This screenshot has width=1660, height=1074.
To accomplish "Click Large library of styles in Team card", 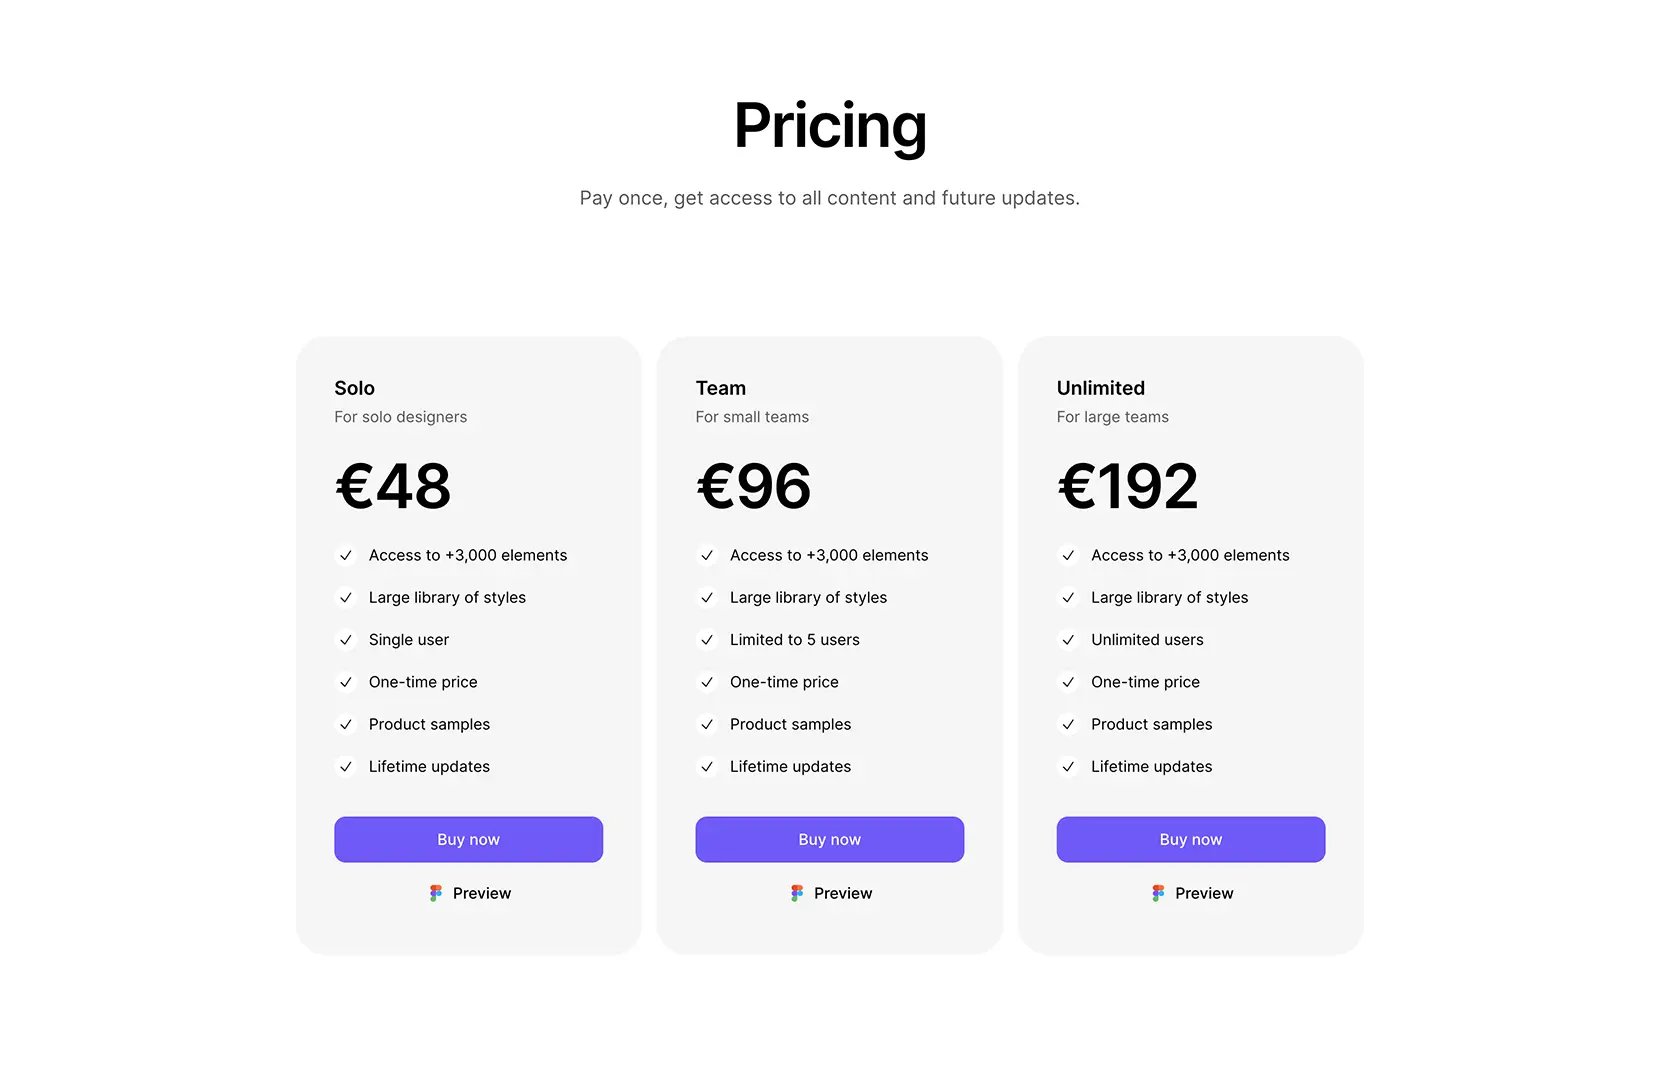I will coord(808,597).
